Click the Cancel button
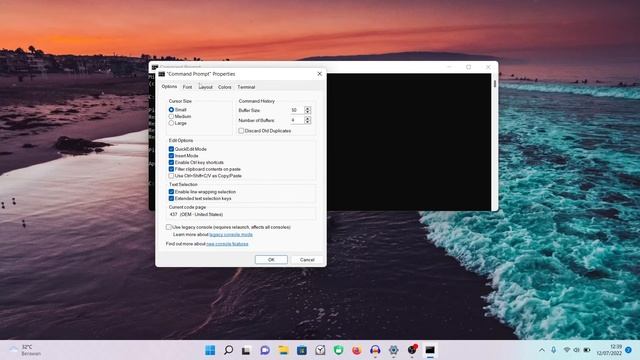640x360 pixels. [307, 260]
